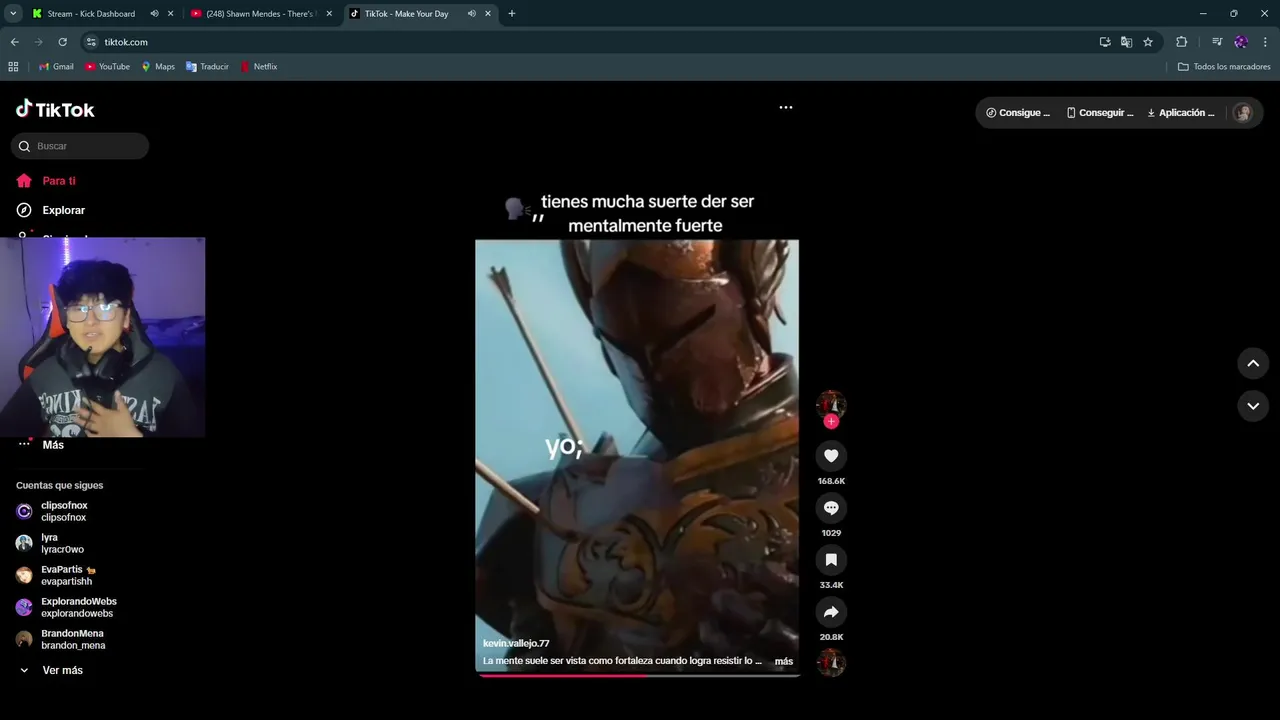Seek on the video progress bar

[638, 675]
